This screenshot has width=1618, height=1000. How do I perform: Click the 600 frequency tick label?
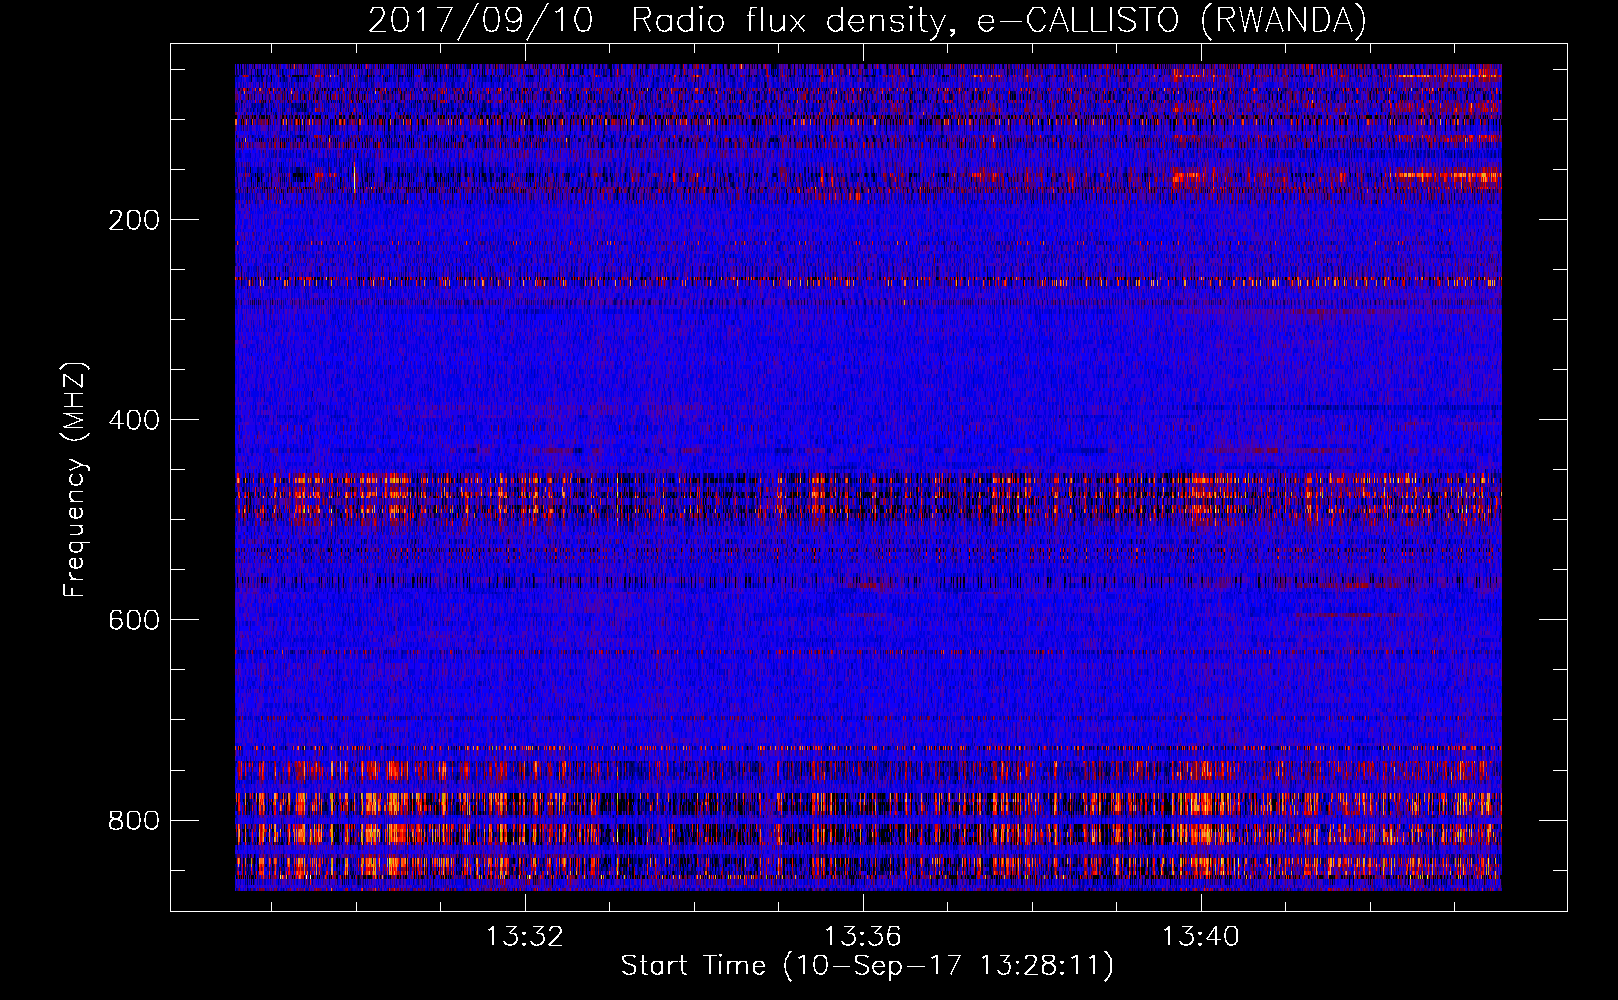[134, 620]
